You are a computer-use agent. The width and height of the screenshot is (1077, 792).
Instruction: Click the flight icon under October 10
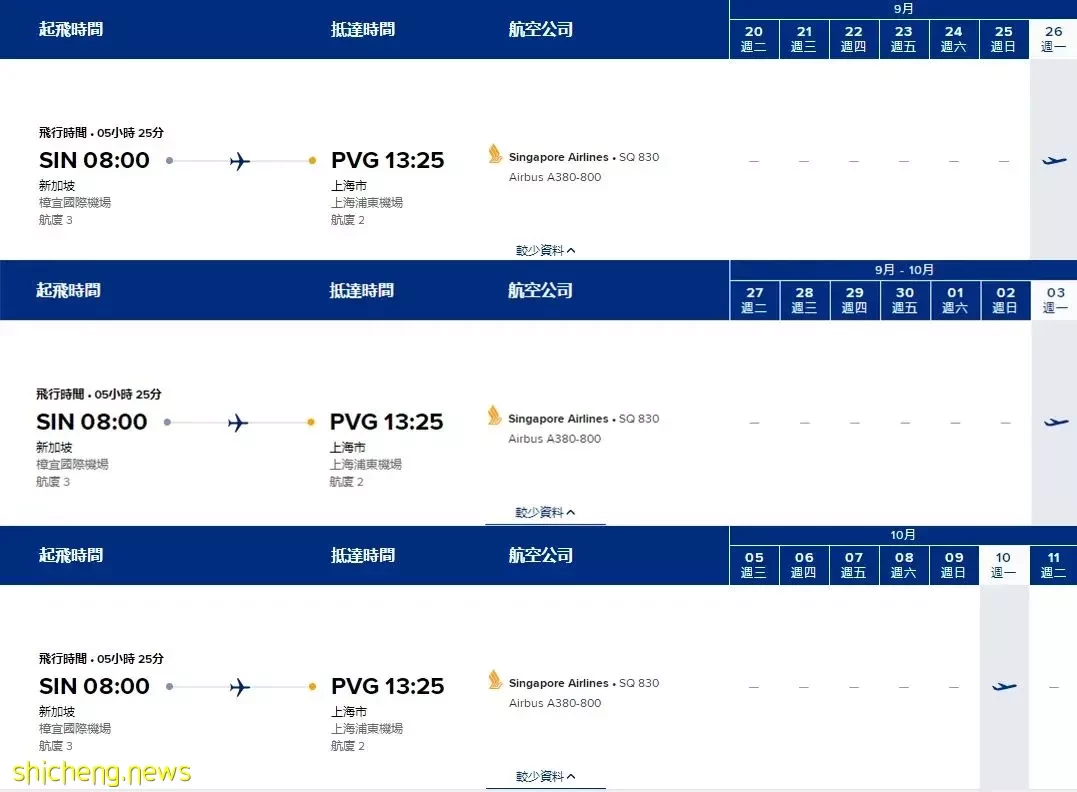pos(1004,686)
